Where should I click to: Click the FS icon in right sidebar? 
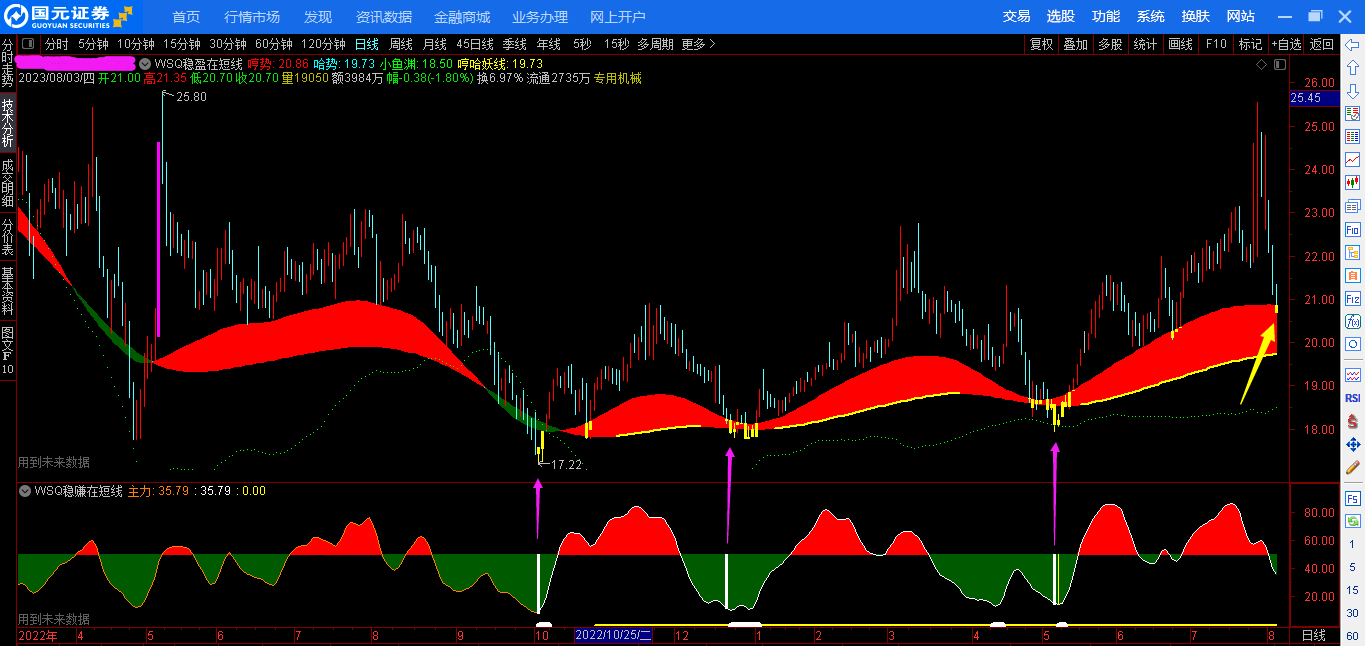(x=1352, y=498)
